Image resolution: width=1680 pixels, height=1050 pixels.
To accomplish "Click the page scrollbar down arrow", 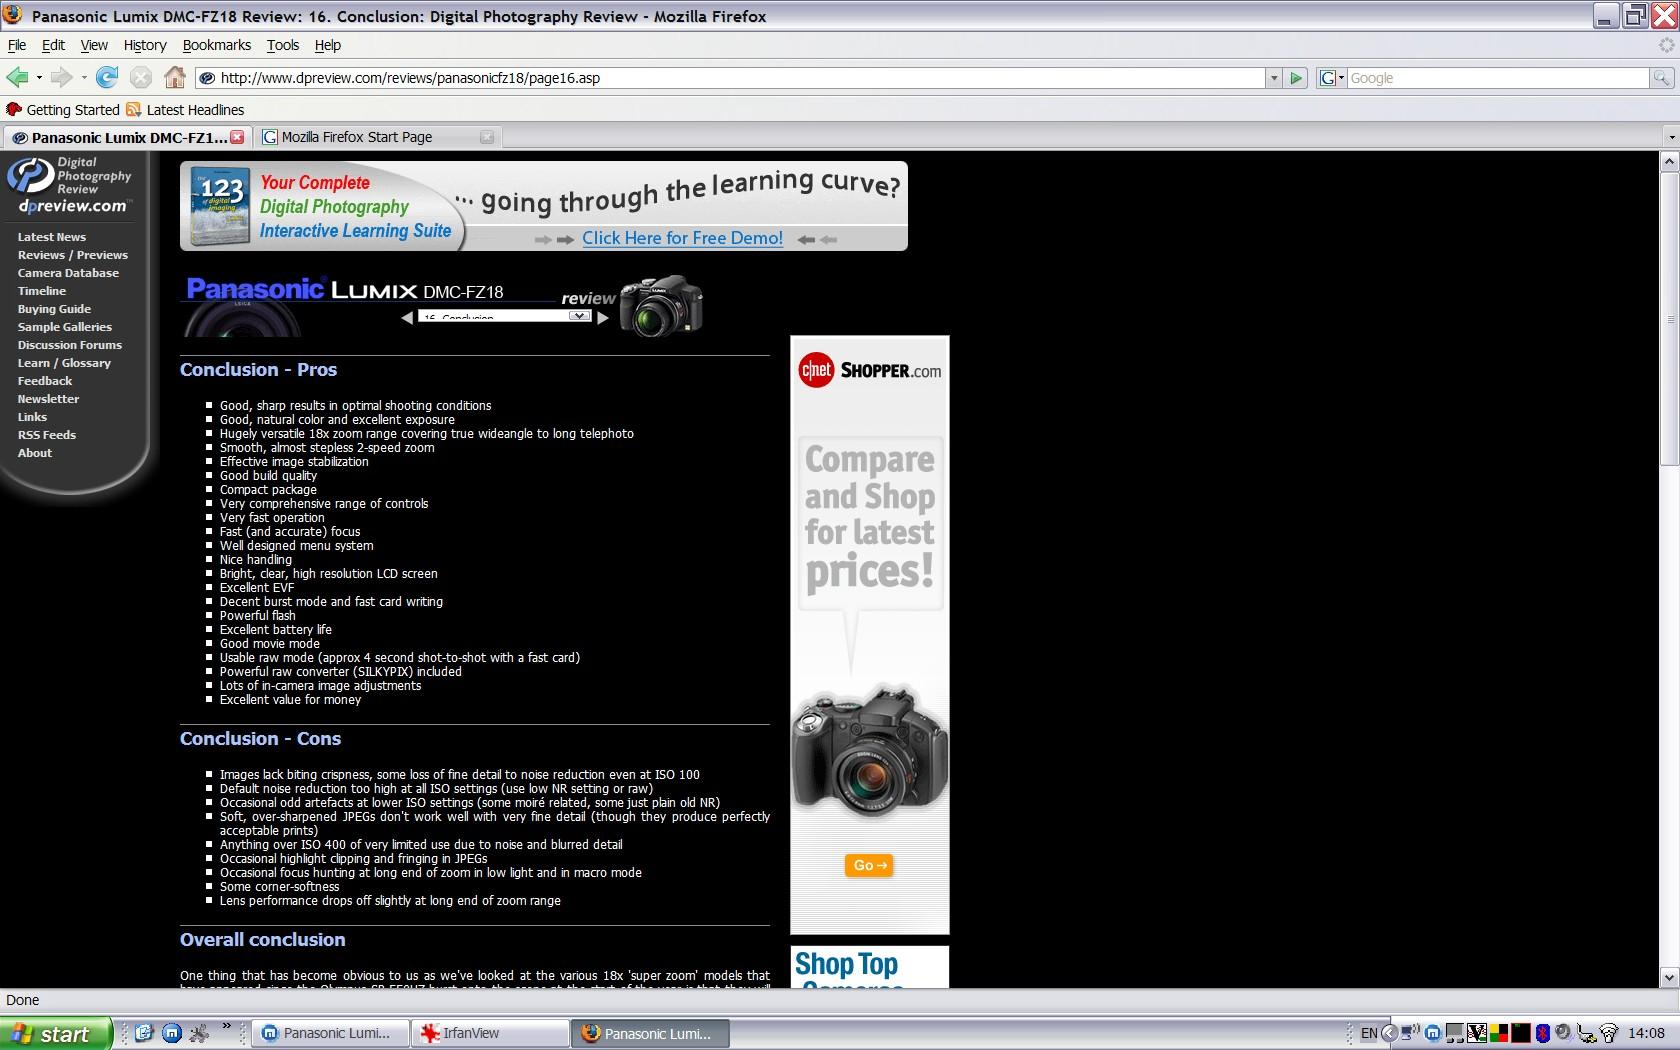I will pyautogui.click(x=1669, y=977).
